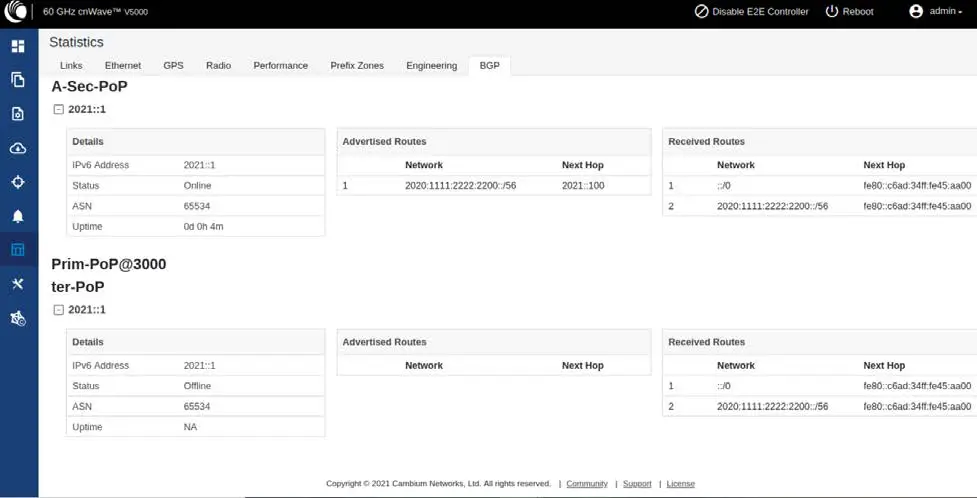
Task: Click the Disable E2E Controller icon
Action: pos(702,11)
